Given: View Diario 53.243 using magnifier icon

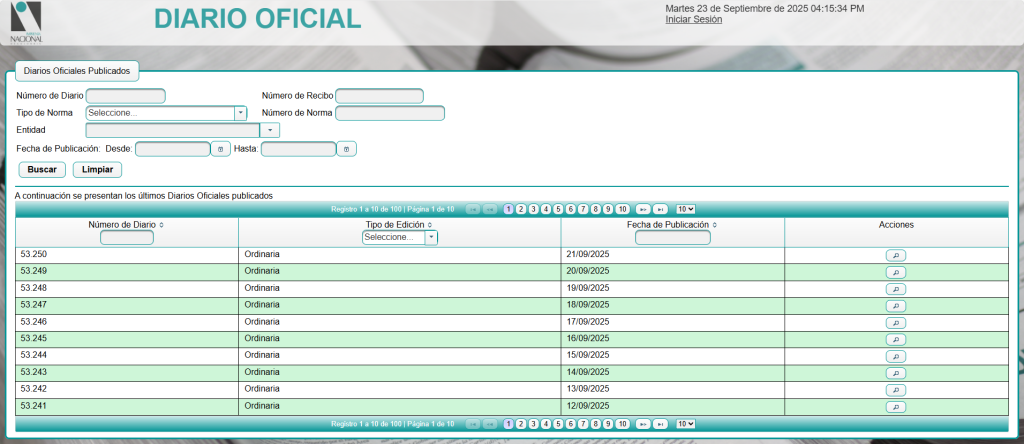Looking at the screenshot, I should [x=896, y=373].
